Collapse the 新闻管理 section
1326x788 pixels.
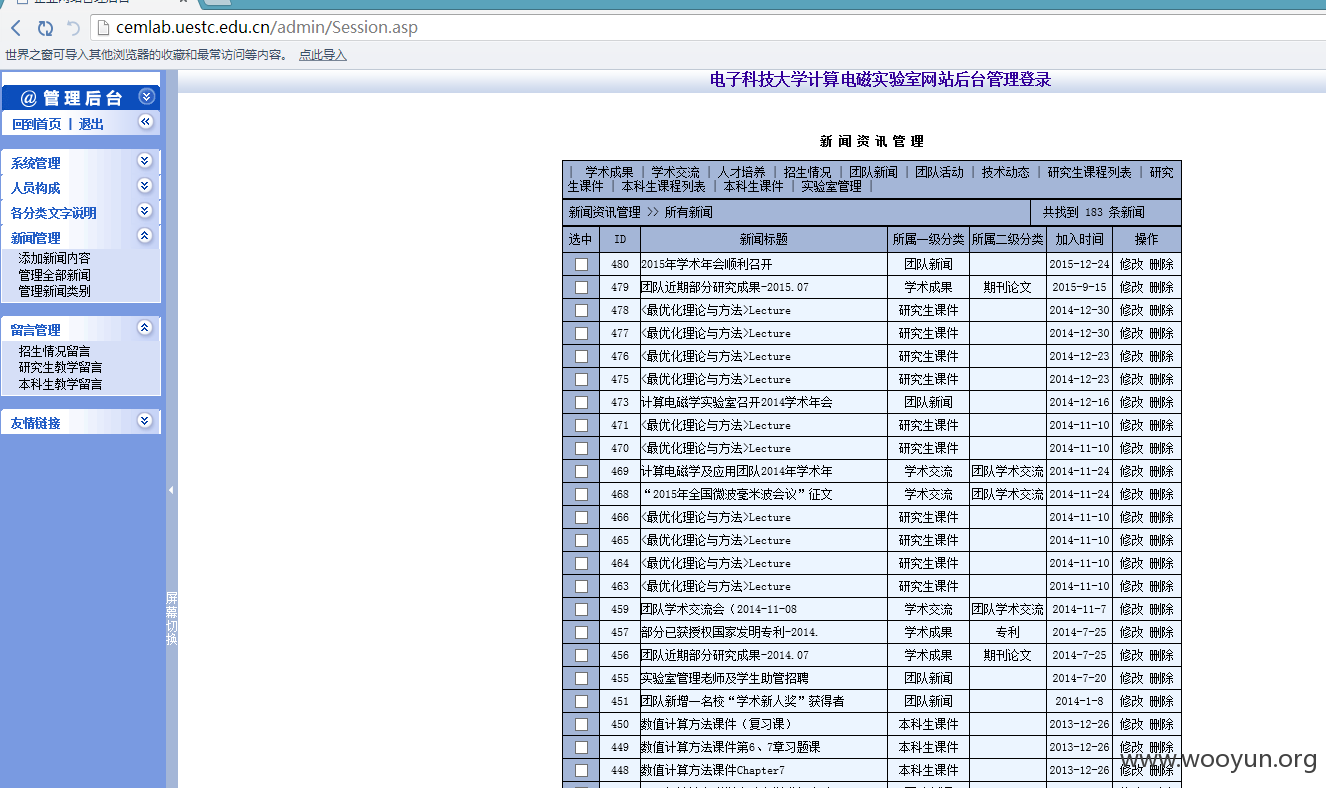click(x=144, y=236)
